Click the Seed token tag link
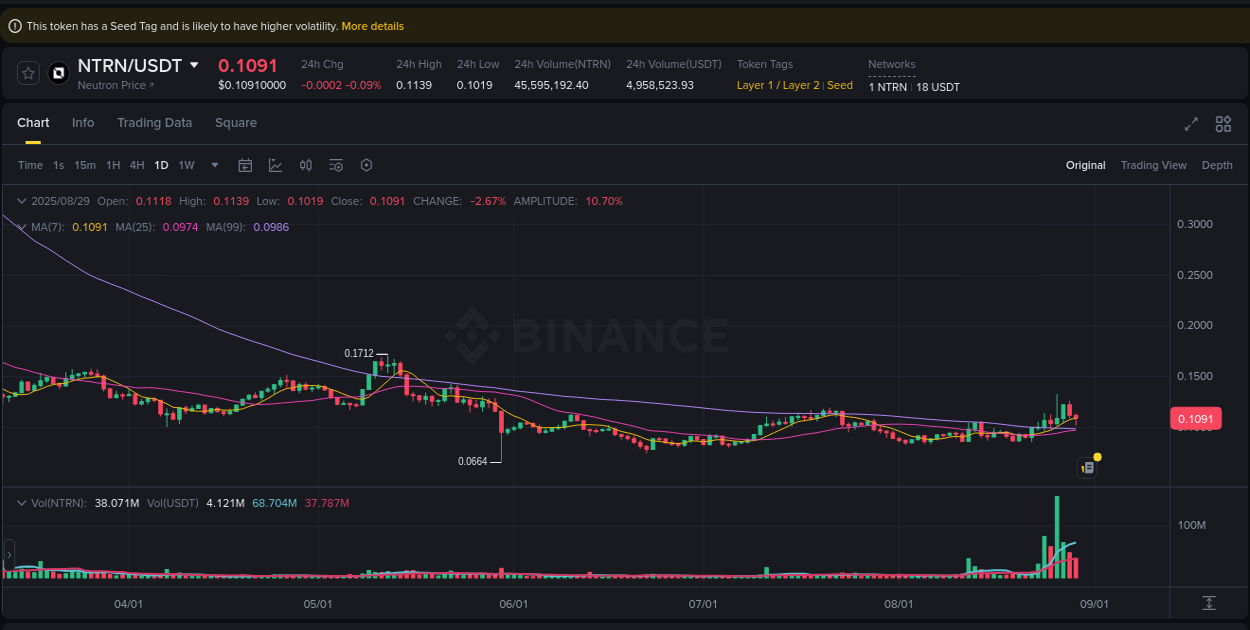 (839, 85)
